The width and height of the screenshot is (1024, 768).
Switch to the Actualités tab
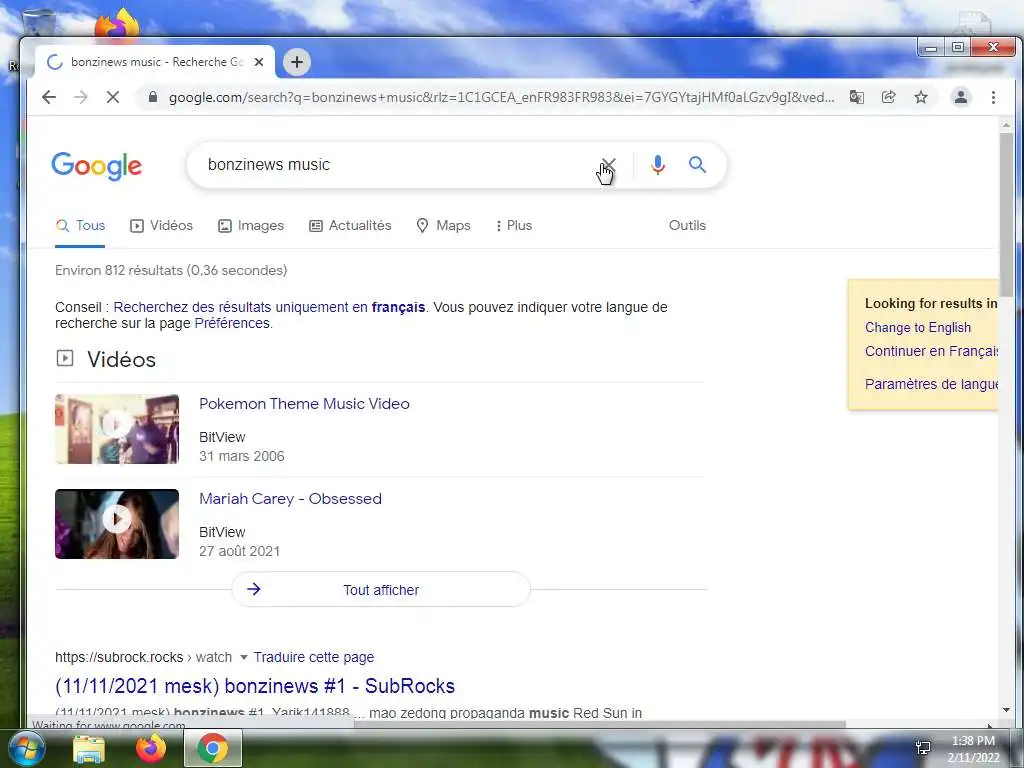[350, 226]
